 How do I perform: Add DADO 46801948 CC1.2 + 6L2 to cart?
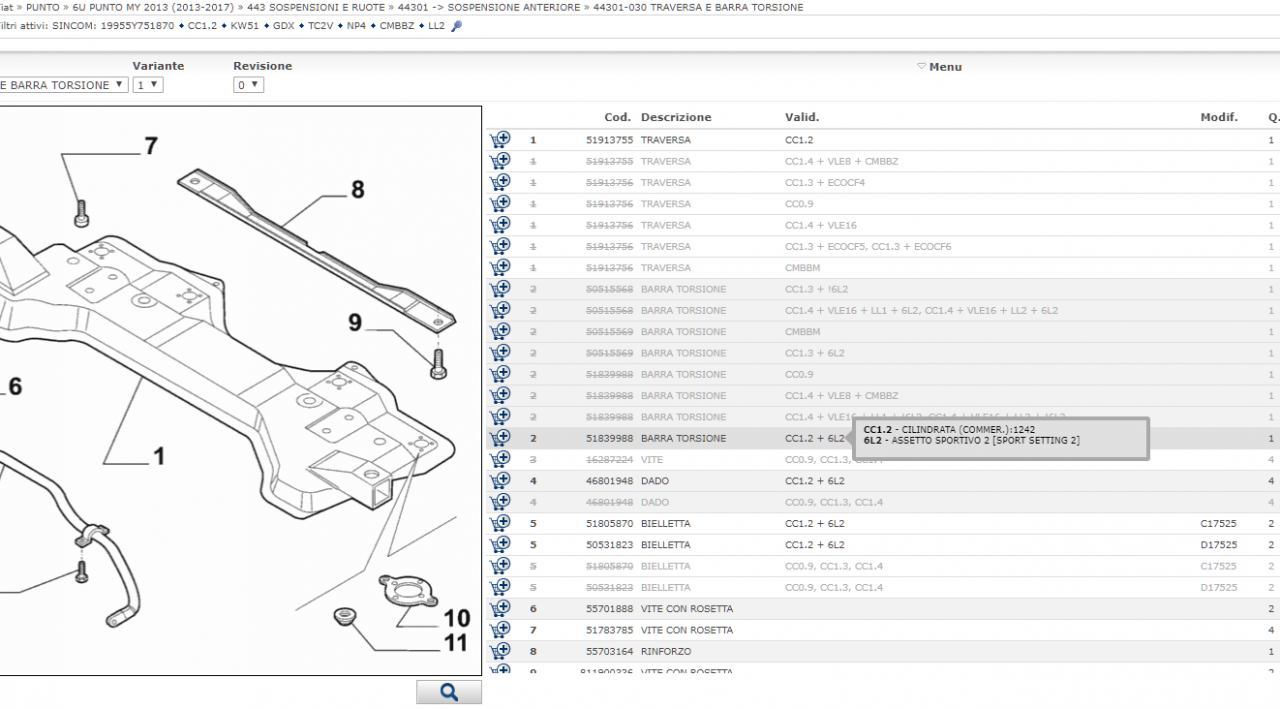[500, 481]
